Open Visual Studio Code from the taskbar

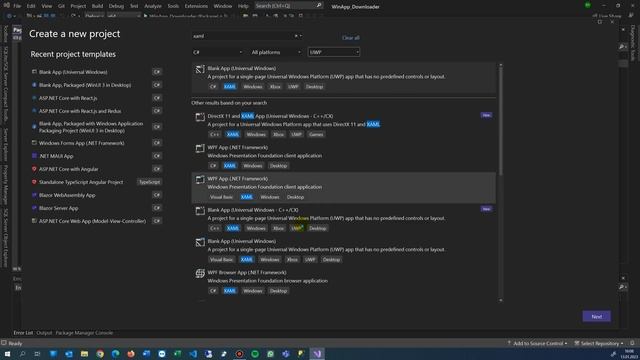point(193,353)
